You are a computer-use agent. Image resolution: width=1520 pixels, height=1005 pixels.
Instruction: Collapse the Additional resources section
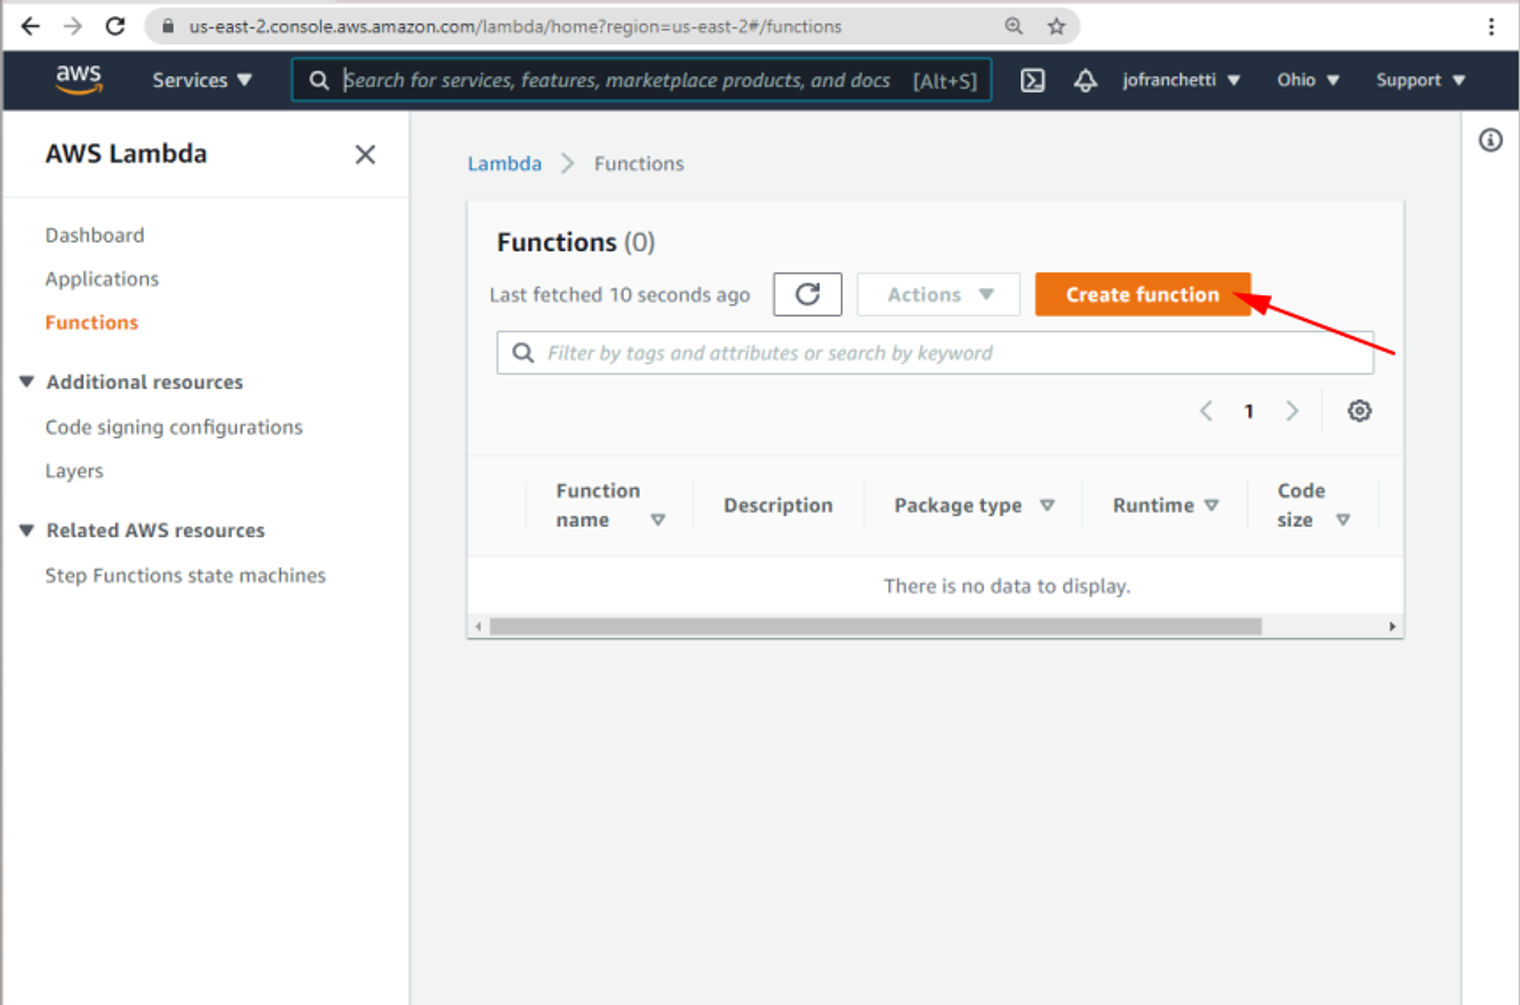point(26,381)
